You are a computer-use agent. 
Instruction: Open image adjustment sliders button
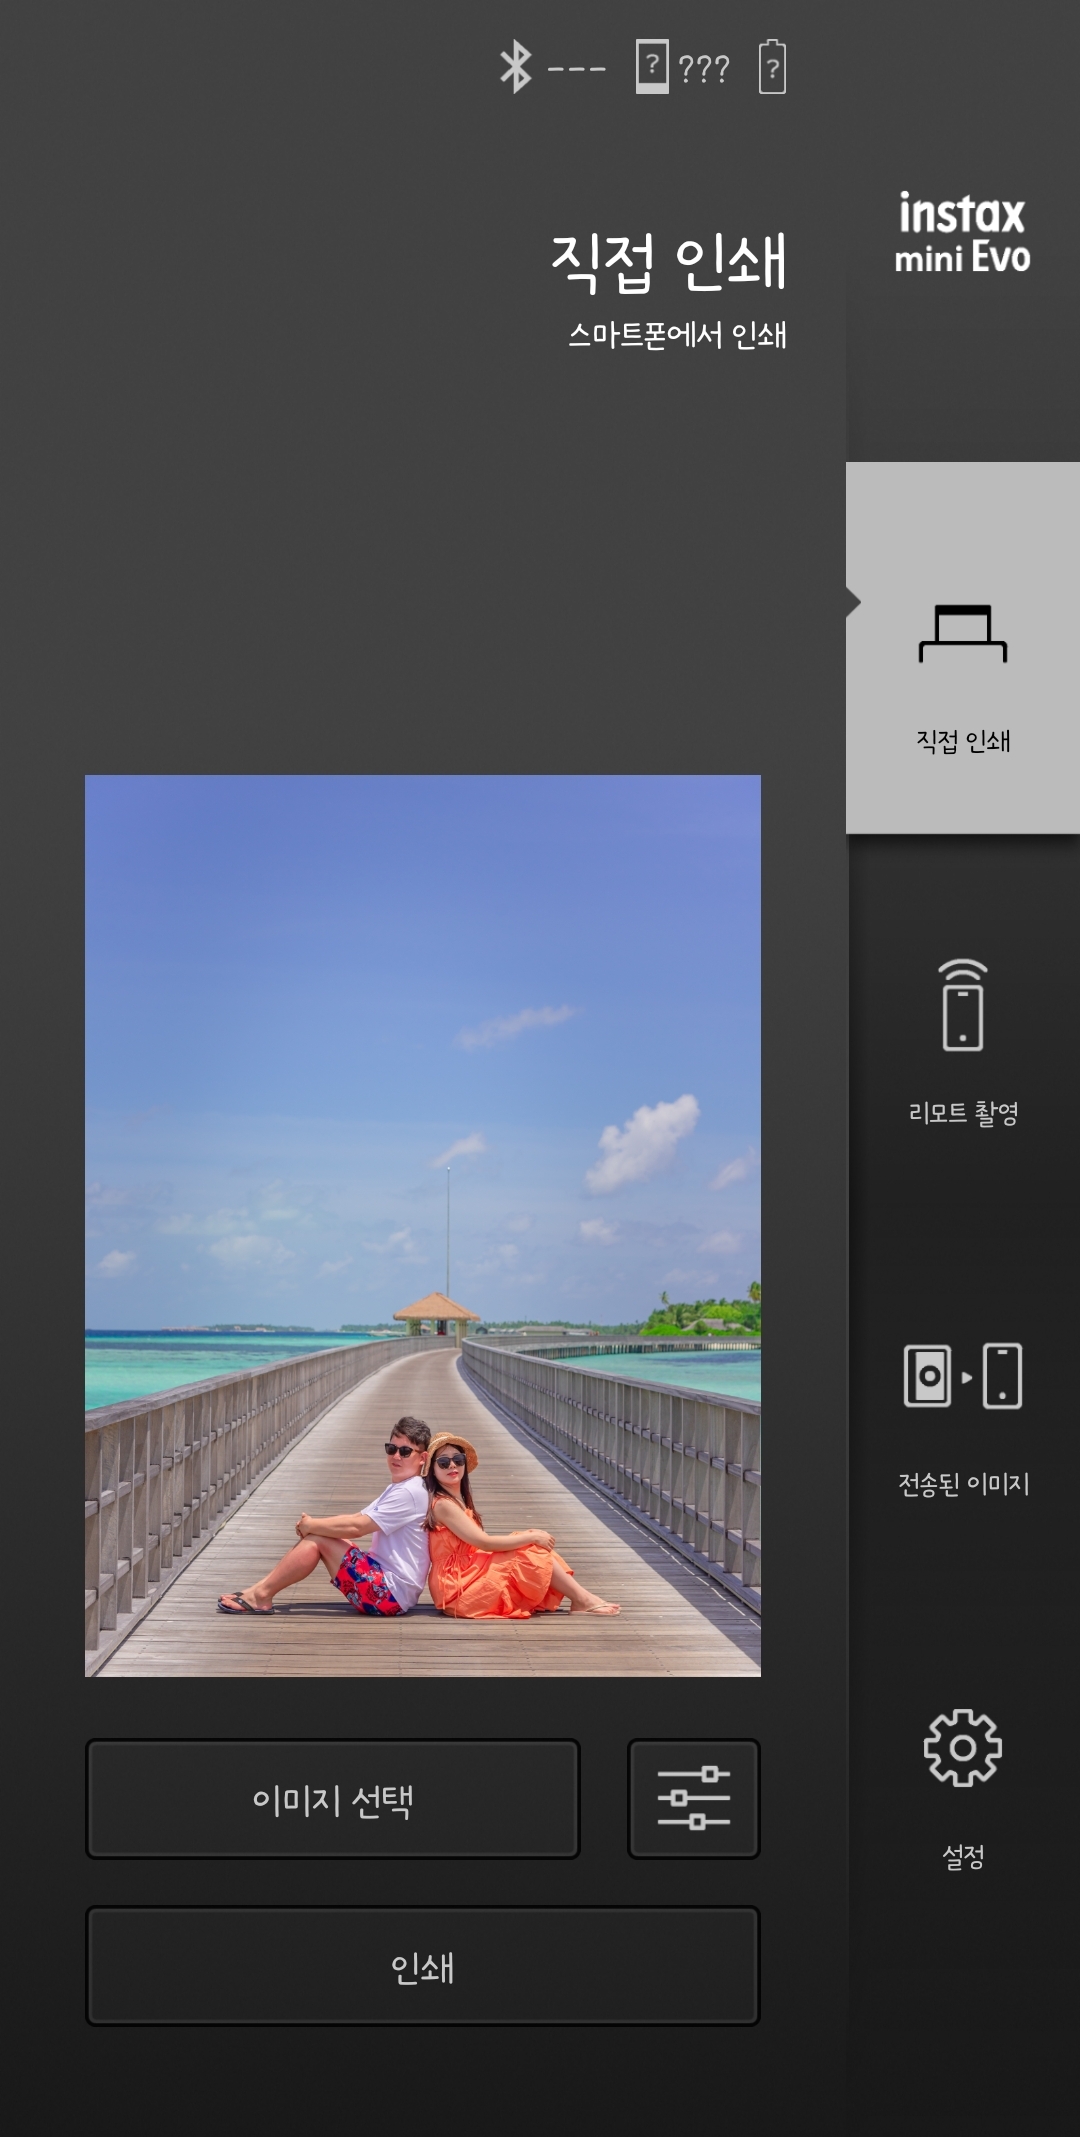(694, 1799)
